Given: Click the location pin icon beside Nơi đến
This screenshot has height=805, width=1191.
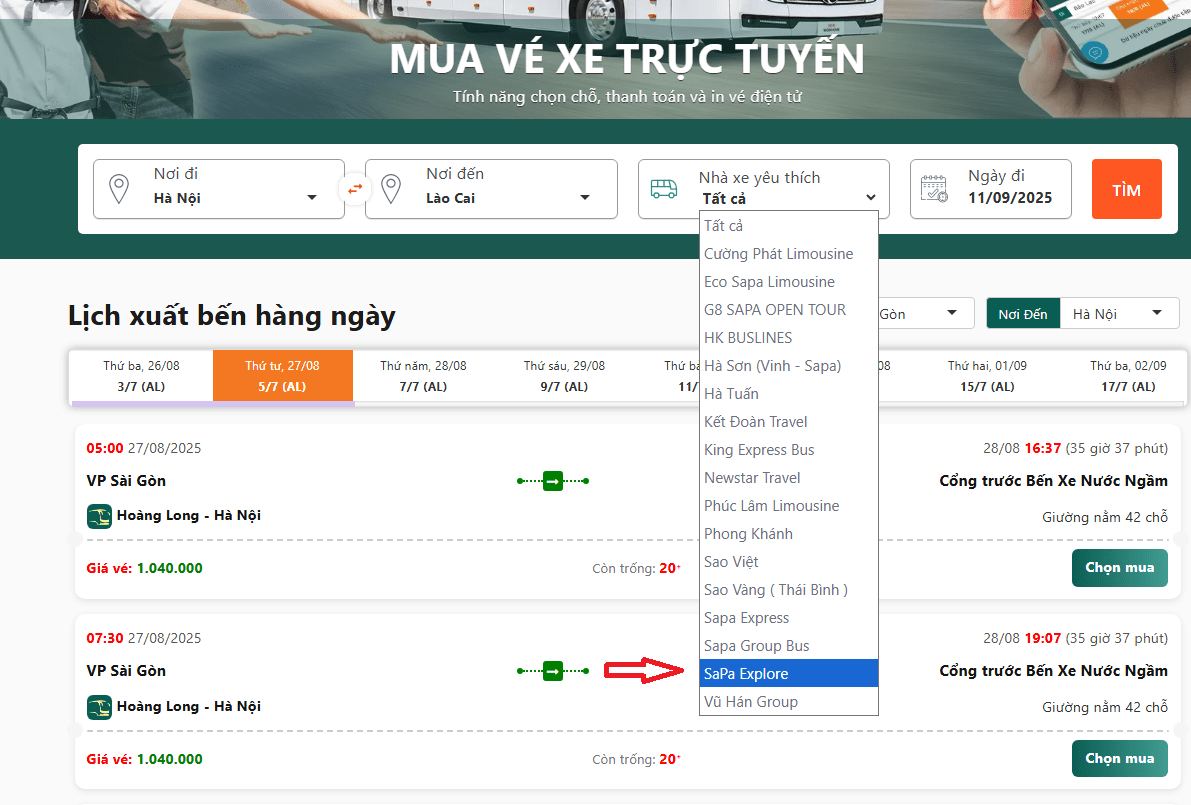Looking at the screenshot, I should click(391, 189).
